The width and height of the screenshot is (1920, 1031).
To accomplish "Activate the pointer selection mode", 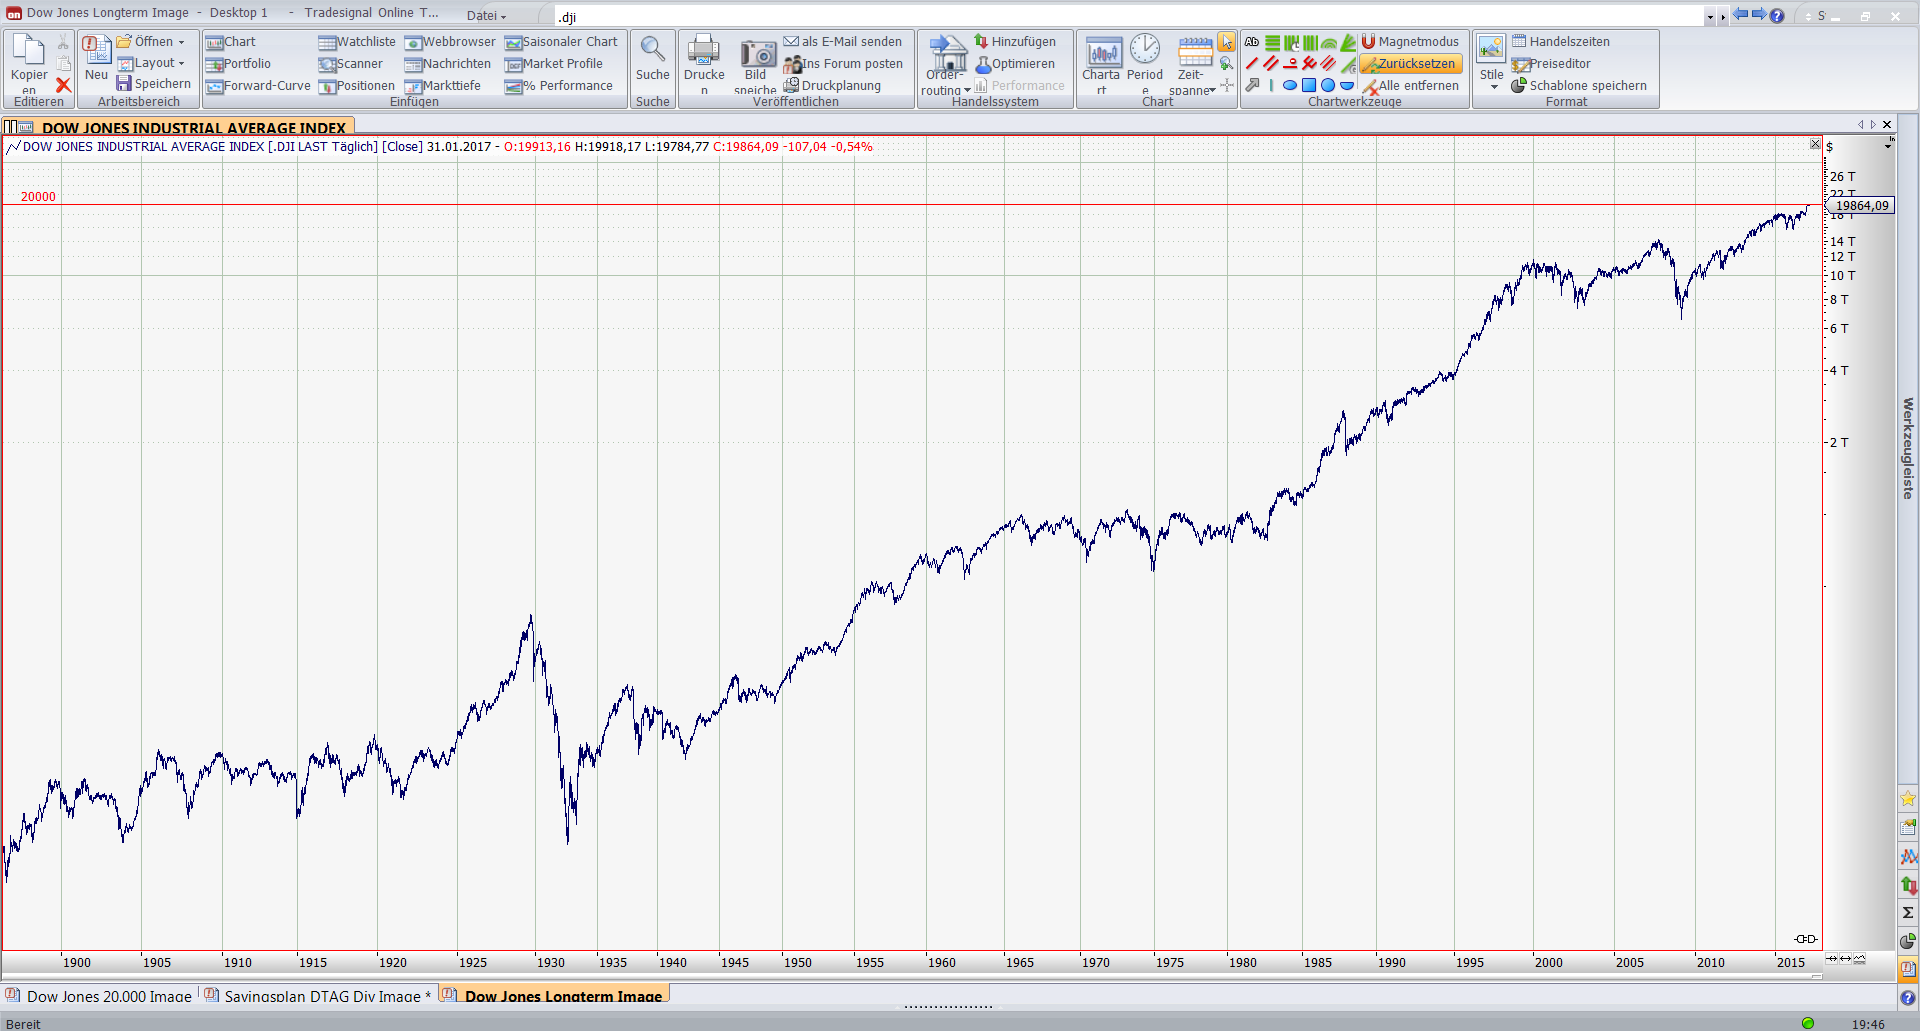I will pos(1226,42).
